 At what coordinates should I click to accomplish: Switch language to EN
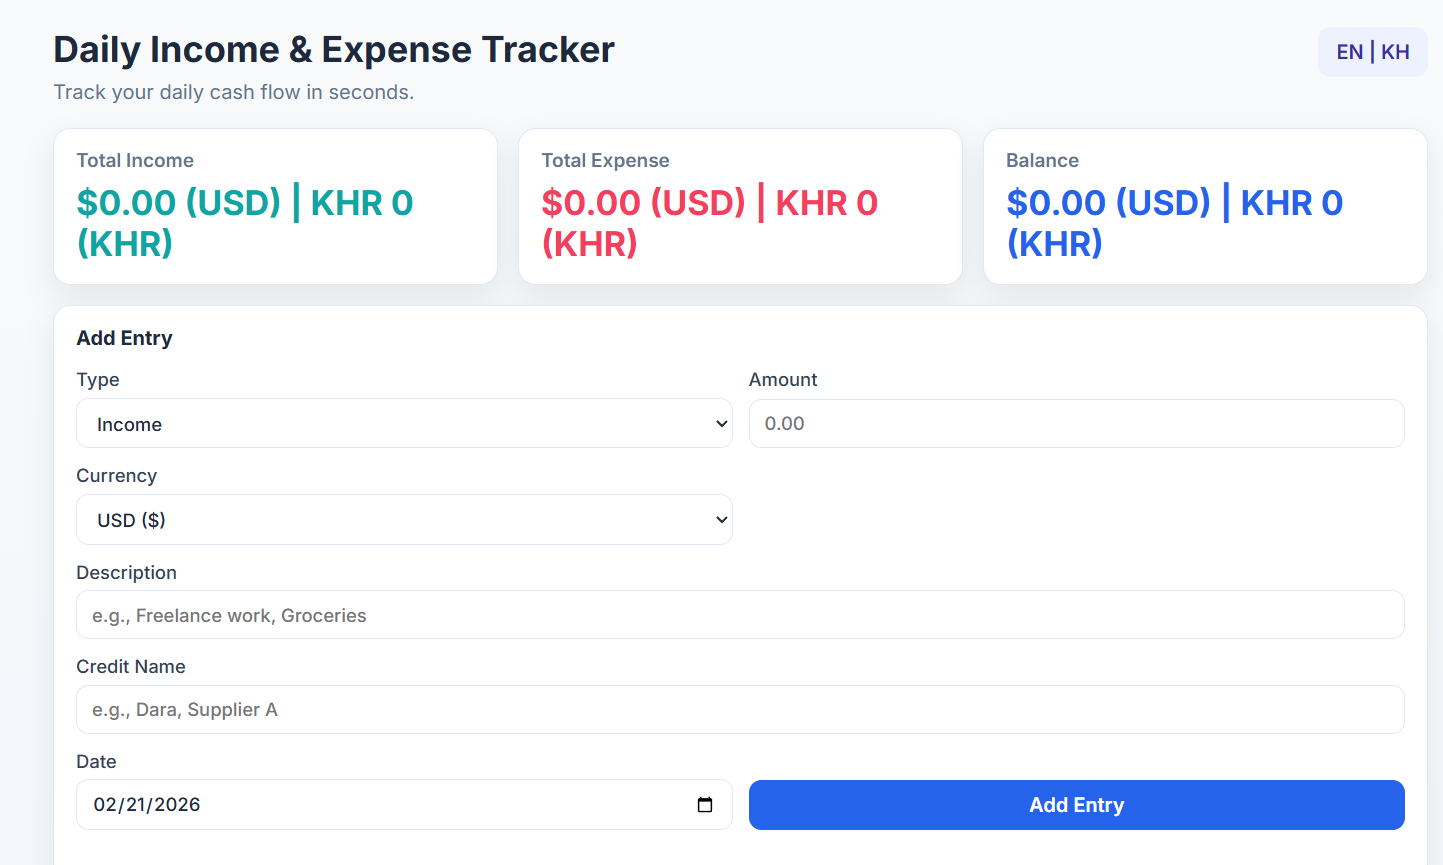(1349, 51)
